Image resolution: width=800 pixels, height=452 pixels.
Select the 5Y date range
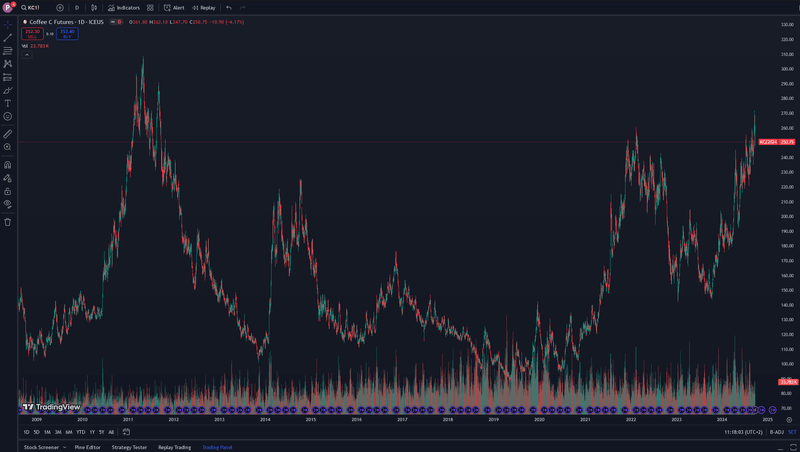pos(102,432)
